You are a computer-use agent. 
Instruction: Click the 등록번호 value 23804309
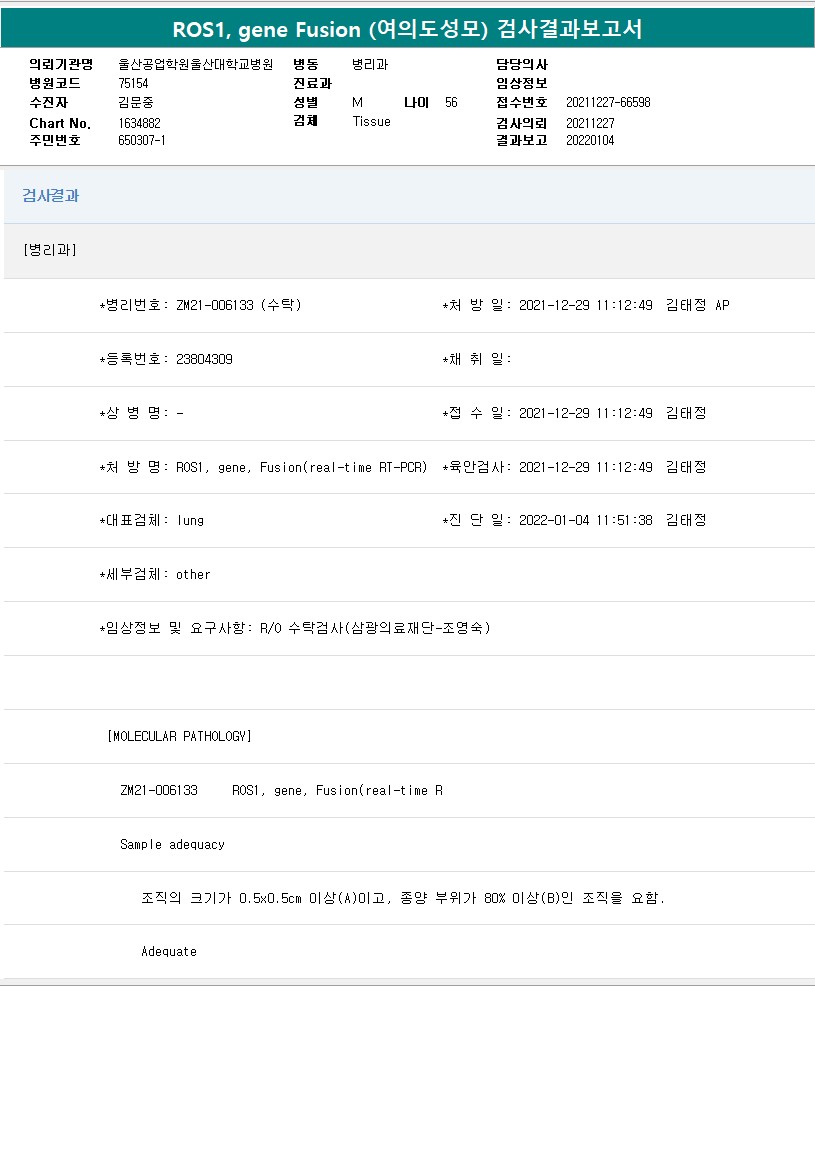pyautogui.click(x=204, y=359)
